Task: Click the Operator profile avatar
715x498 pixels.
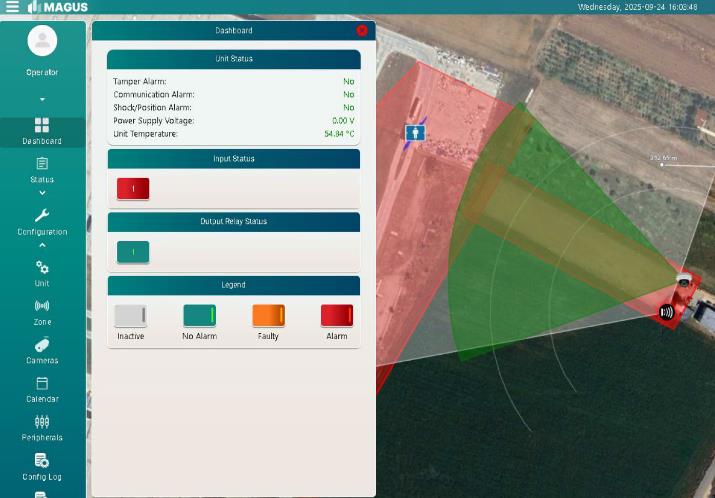Action: click(x=42, y=41)
